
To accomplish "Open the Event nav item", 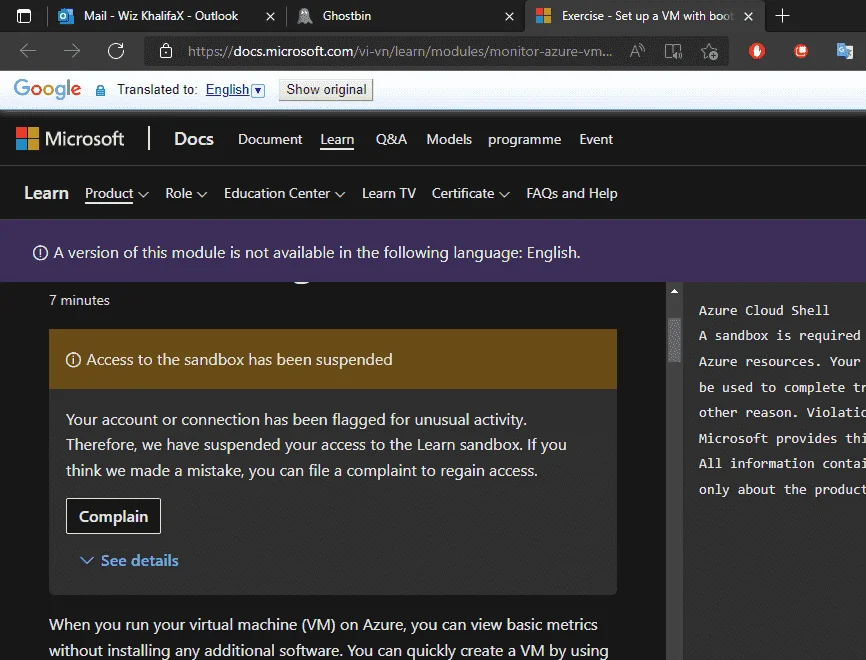I will [596, 139].
